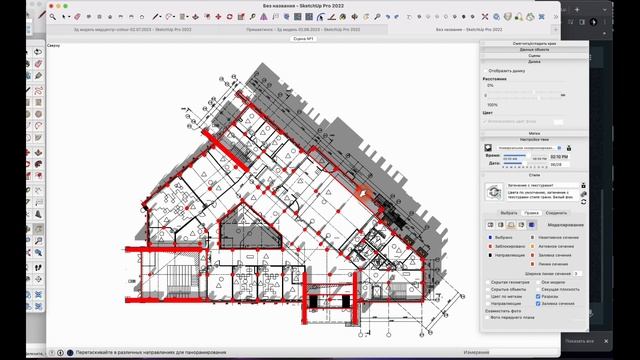
Task: Open the Face settings icon in style editor
Action: (x=501, y=224)
